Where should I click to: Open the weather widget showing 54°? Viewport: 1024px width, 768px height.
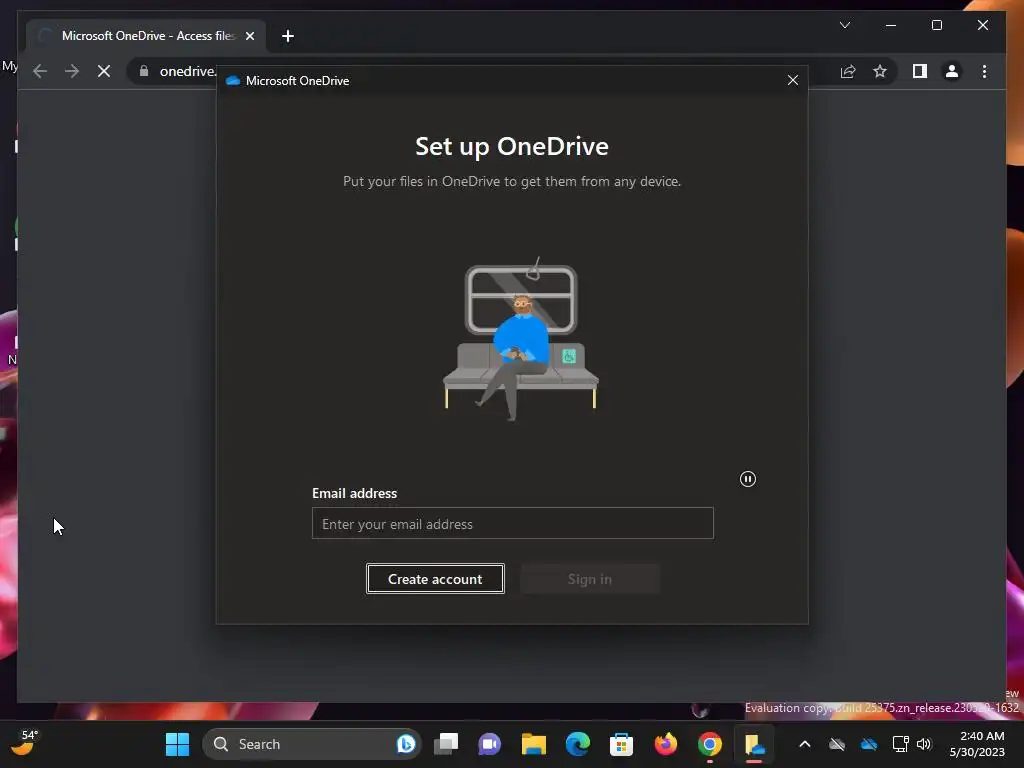[x=25, y=743]
